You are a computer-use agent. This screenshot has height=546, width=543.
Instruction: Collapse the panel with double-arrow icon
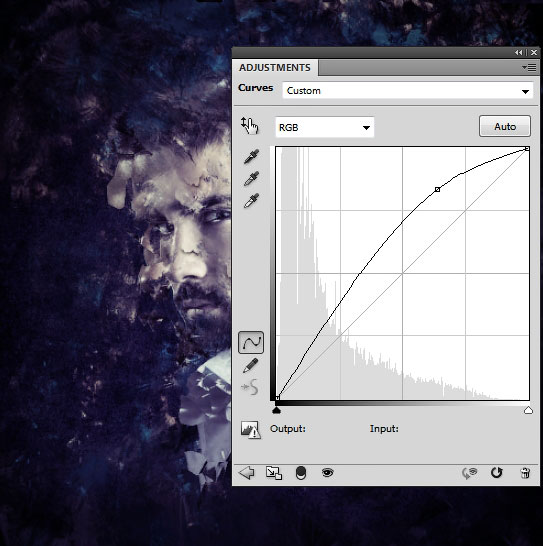tap(519, 53)
